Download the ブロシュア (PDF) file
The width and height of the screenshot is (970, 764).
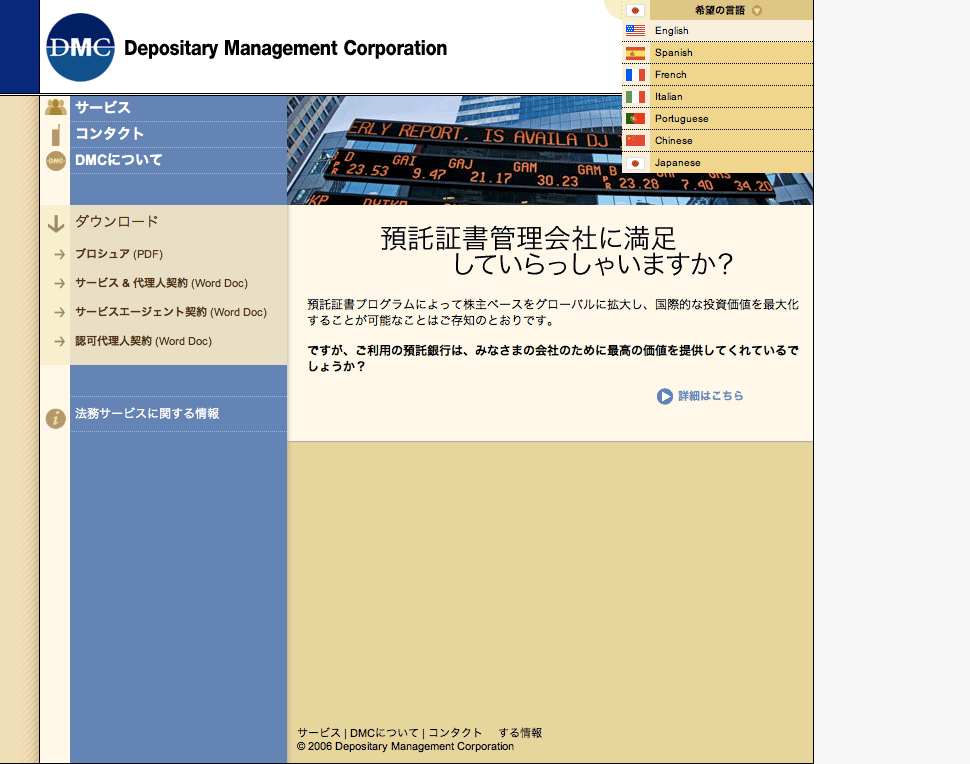pos(118,254)
